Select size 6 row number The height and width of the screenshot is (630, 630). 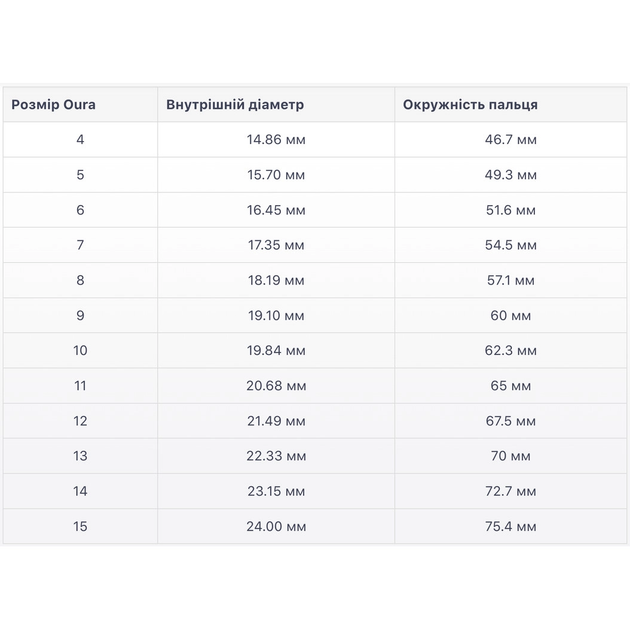coord(80,210)
